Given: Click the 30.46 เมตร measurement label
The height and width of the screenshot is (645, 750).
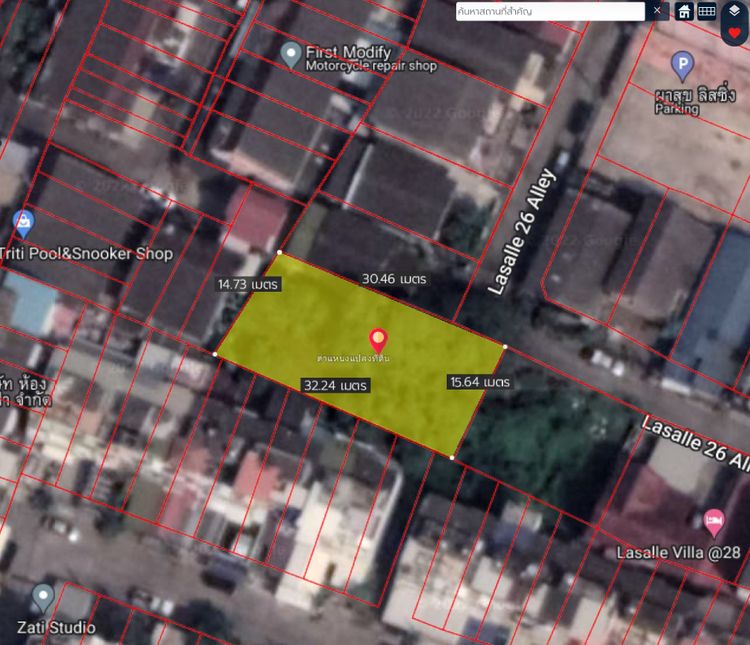Looking at the screenshot, I should [x=393, y=279].
